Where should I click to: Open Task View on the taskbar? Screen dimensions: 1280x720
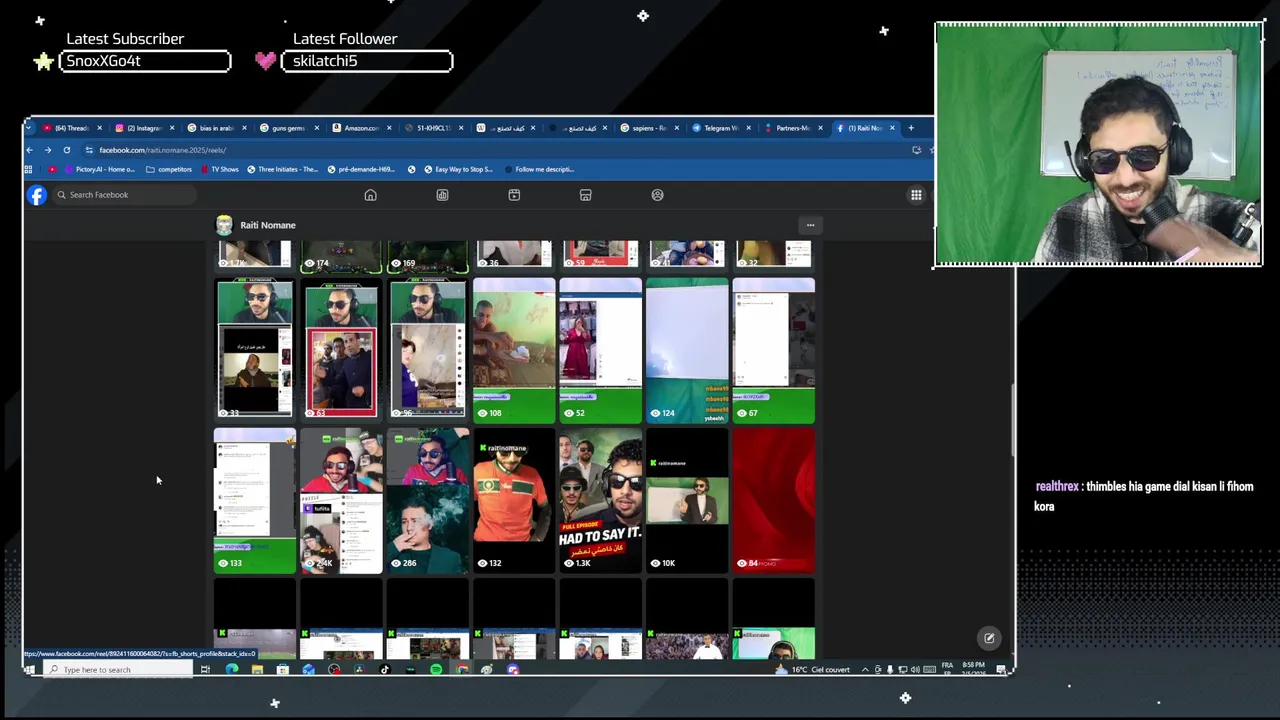tap(205, 670)
